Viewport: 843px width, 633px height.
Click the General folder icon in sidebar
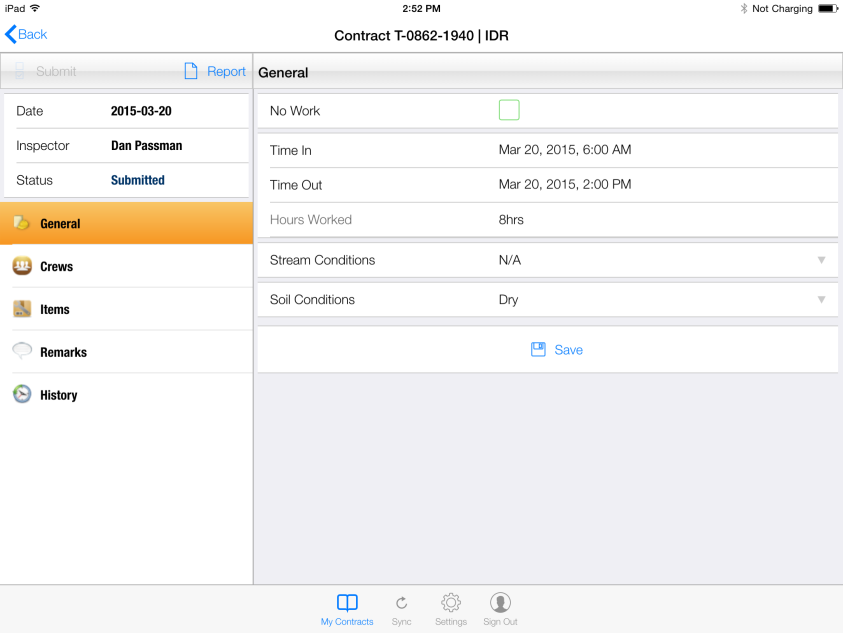pyautogui.click(x=21, y=223)
